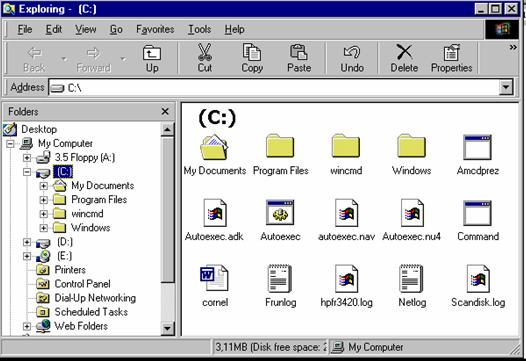Select Printers in the folder tree
Viewport: 526px width, 361px height.
coord(70,270)
